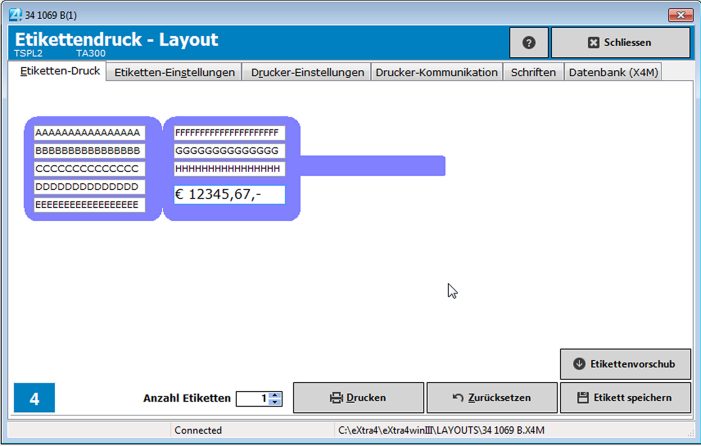Click the application icon in title bar
Viewport: 701px width, 446px height.
pyautogui.click(x=15, y=15)
